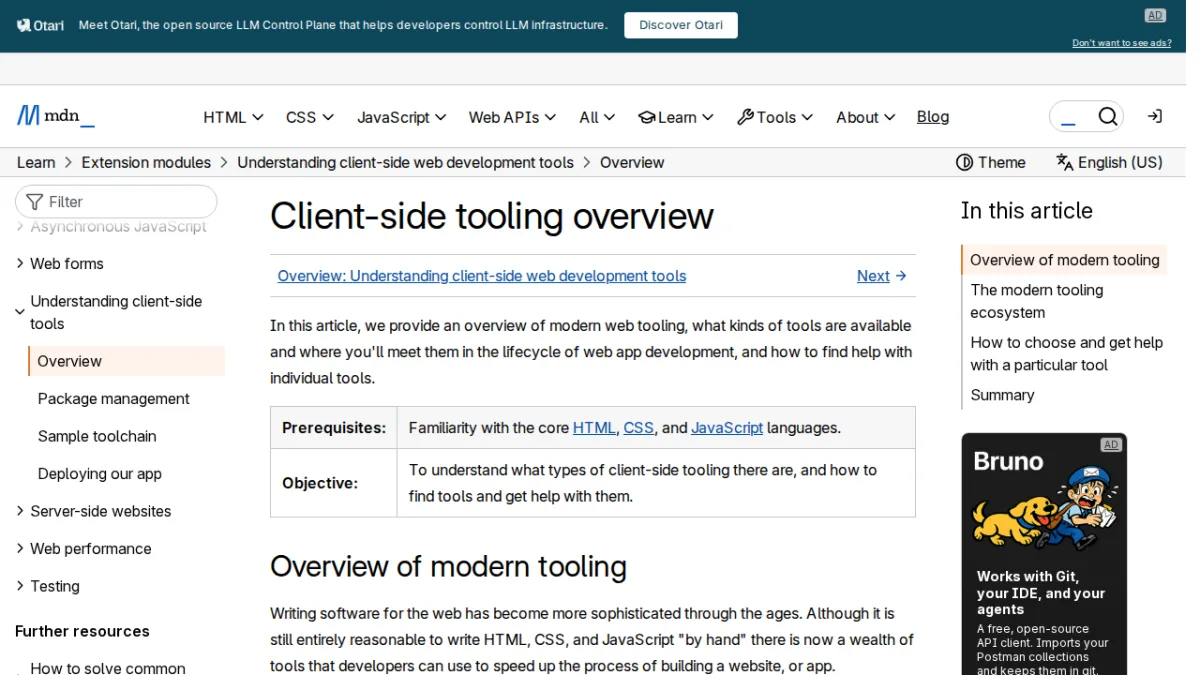Follow the Next link with arrow
The image size is (1200, 675).
881,276
